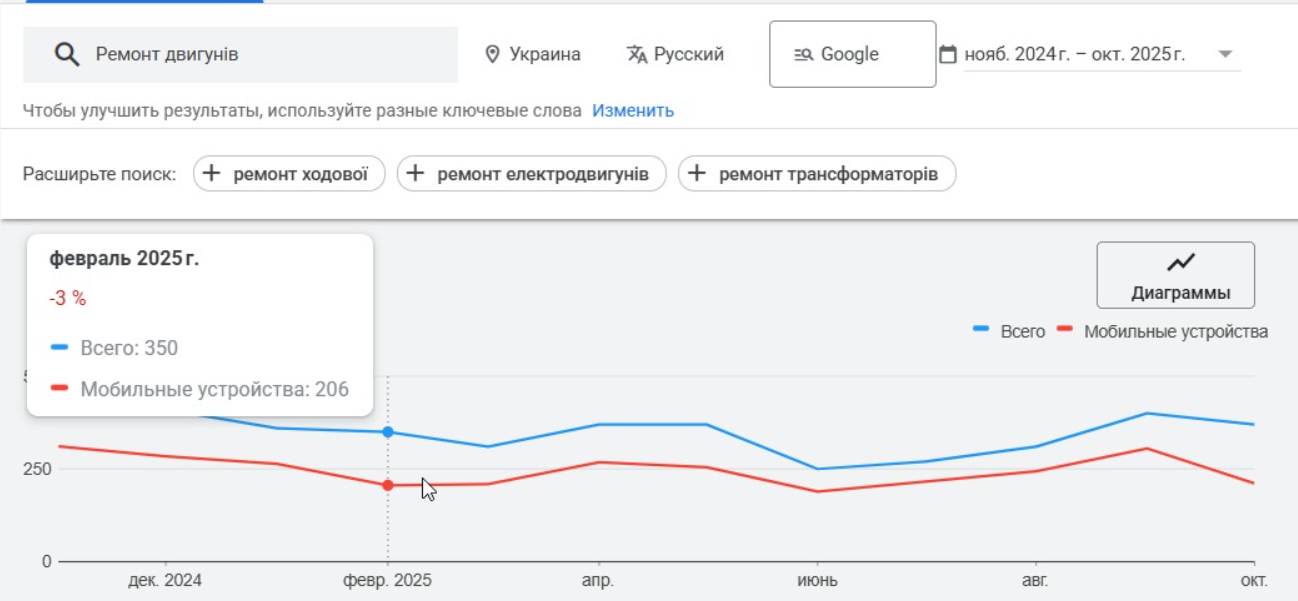Click the calendar icon by date range
This screenshot has width=1298, height=601.
948,54
